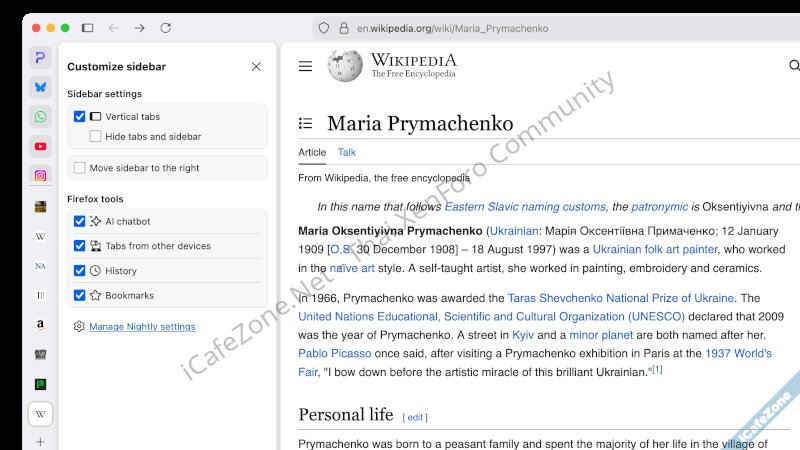Open the Pablo Picasso link
This screenshot has height=450, width=800.
pos(335,354)
